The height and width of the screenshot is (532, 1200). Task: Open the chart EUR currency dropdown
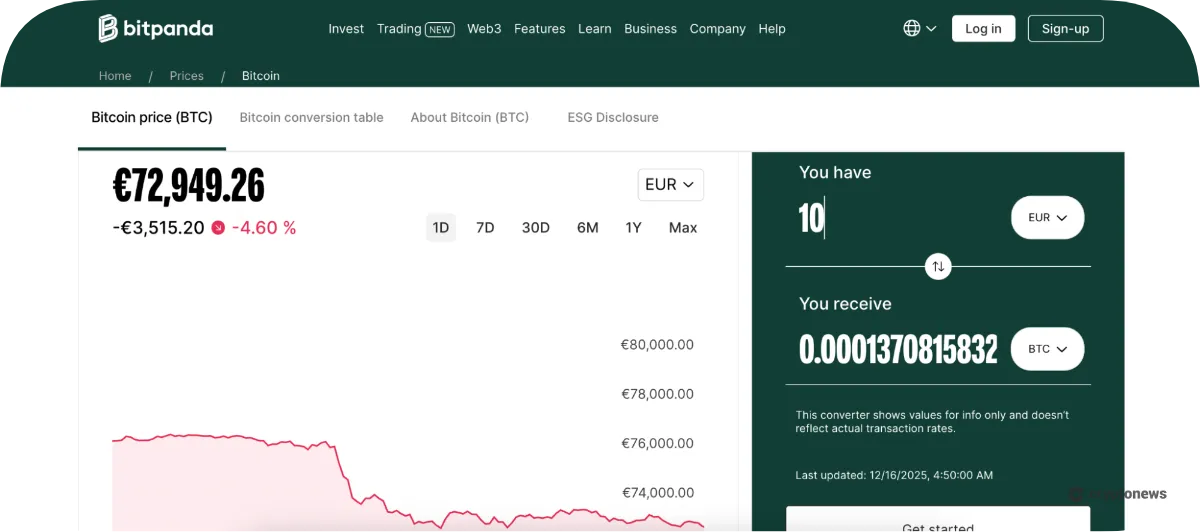click(671, 184)
